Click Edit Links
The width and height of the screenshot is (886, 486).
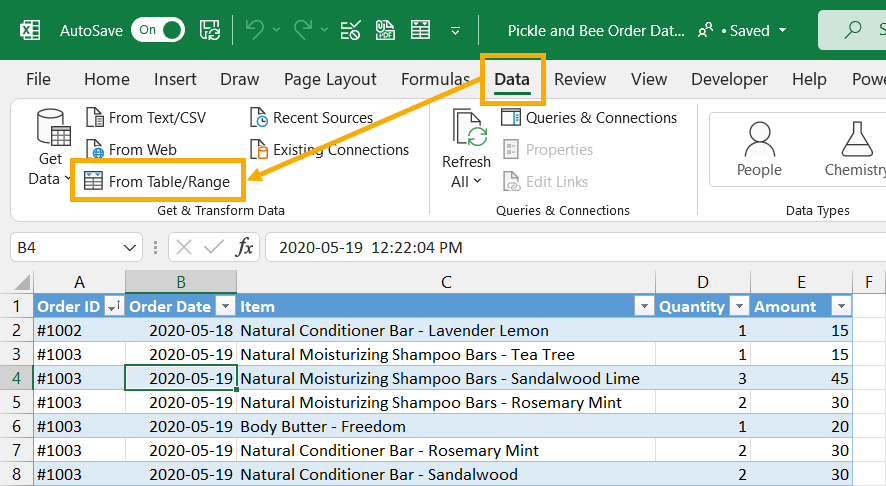point(546,181)
